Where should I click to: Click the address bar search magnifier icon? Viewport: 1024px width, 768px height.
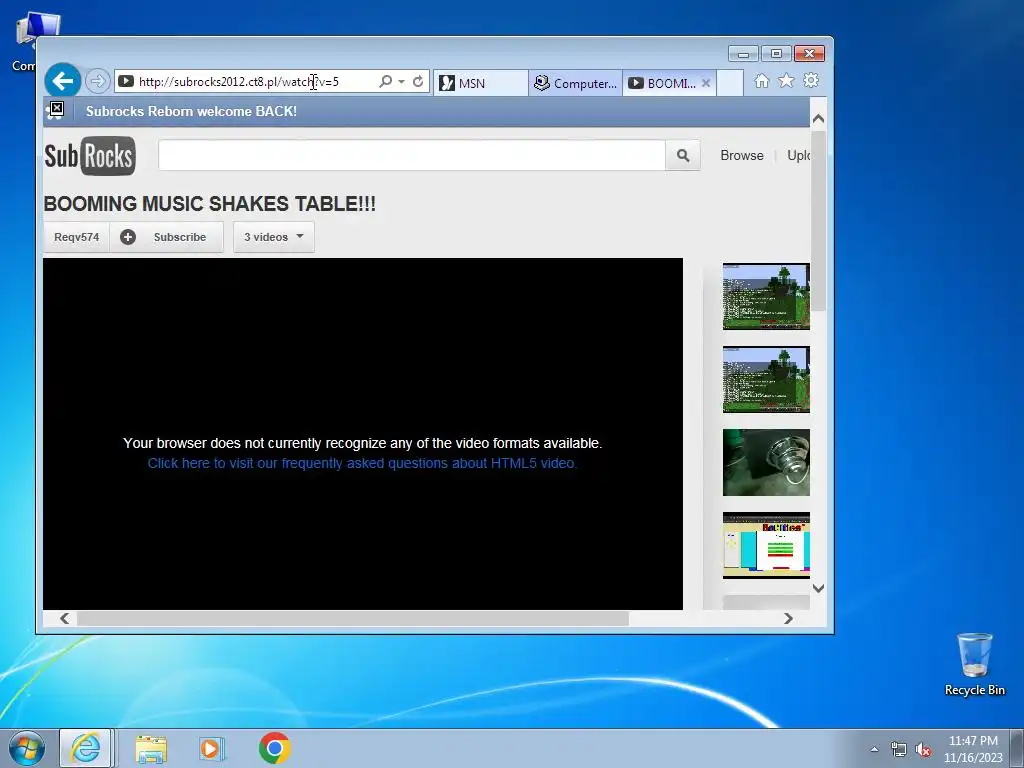pos(385,81)
